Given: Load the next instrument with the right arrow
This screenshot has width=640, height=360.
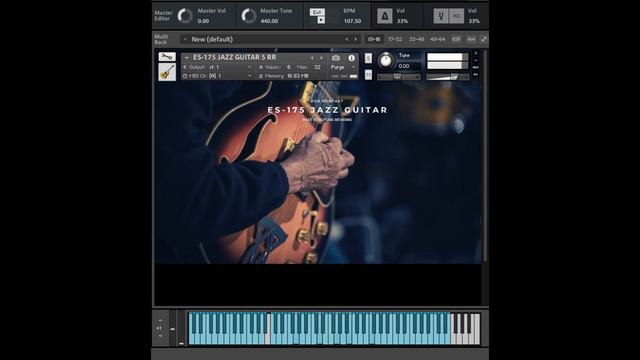Looking at the screenshot, I should (322, 58).
